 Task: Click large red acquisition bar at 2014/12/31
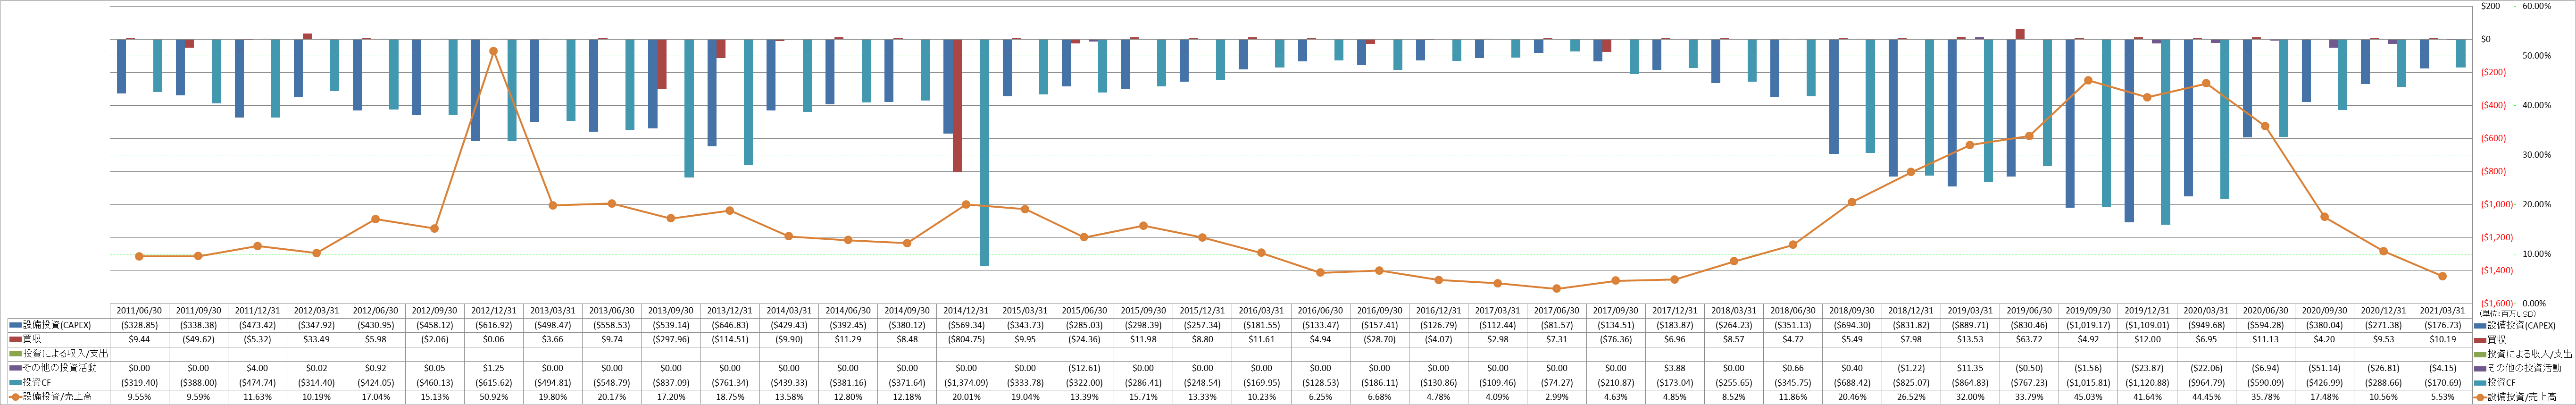click(x=957, y=106)
